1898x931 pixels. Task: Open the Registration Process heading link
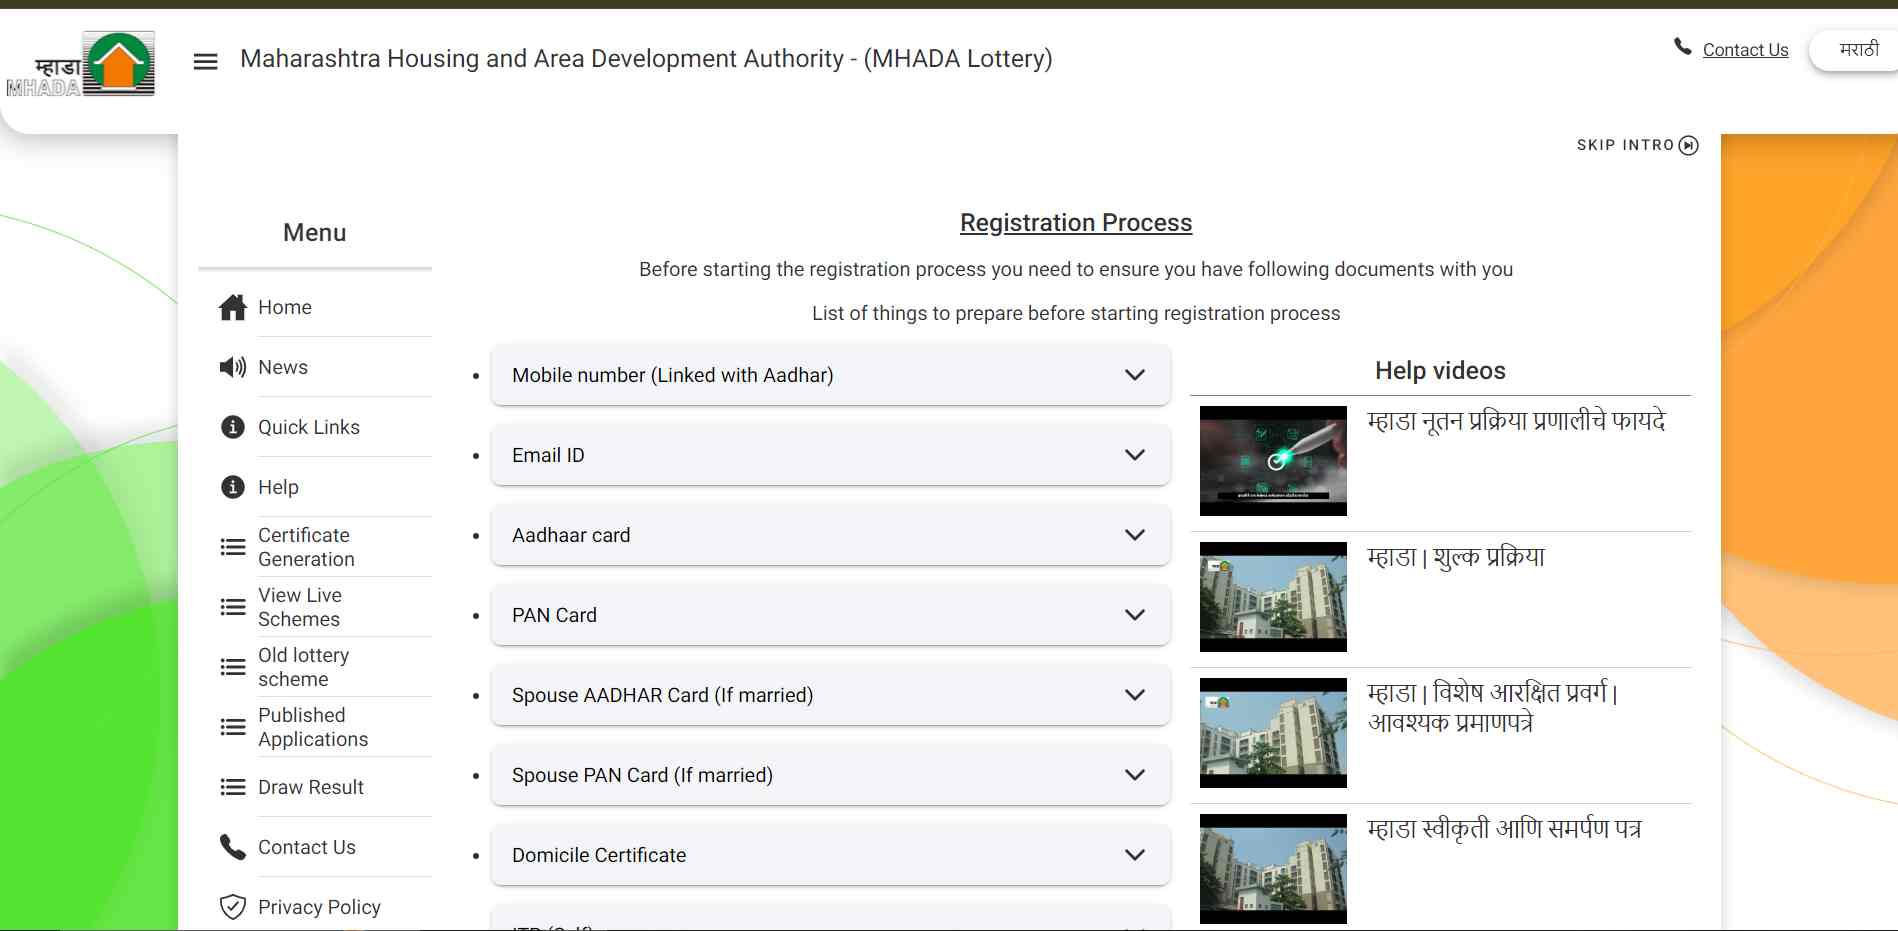1076,222
